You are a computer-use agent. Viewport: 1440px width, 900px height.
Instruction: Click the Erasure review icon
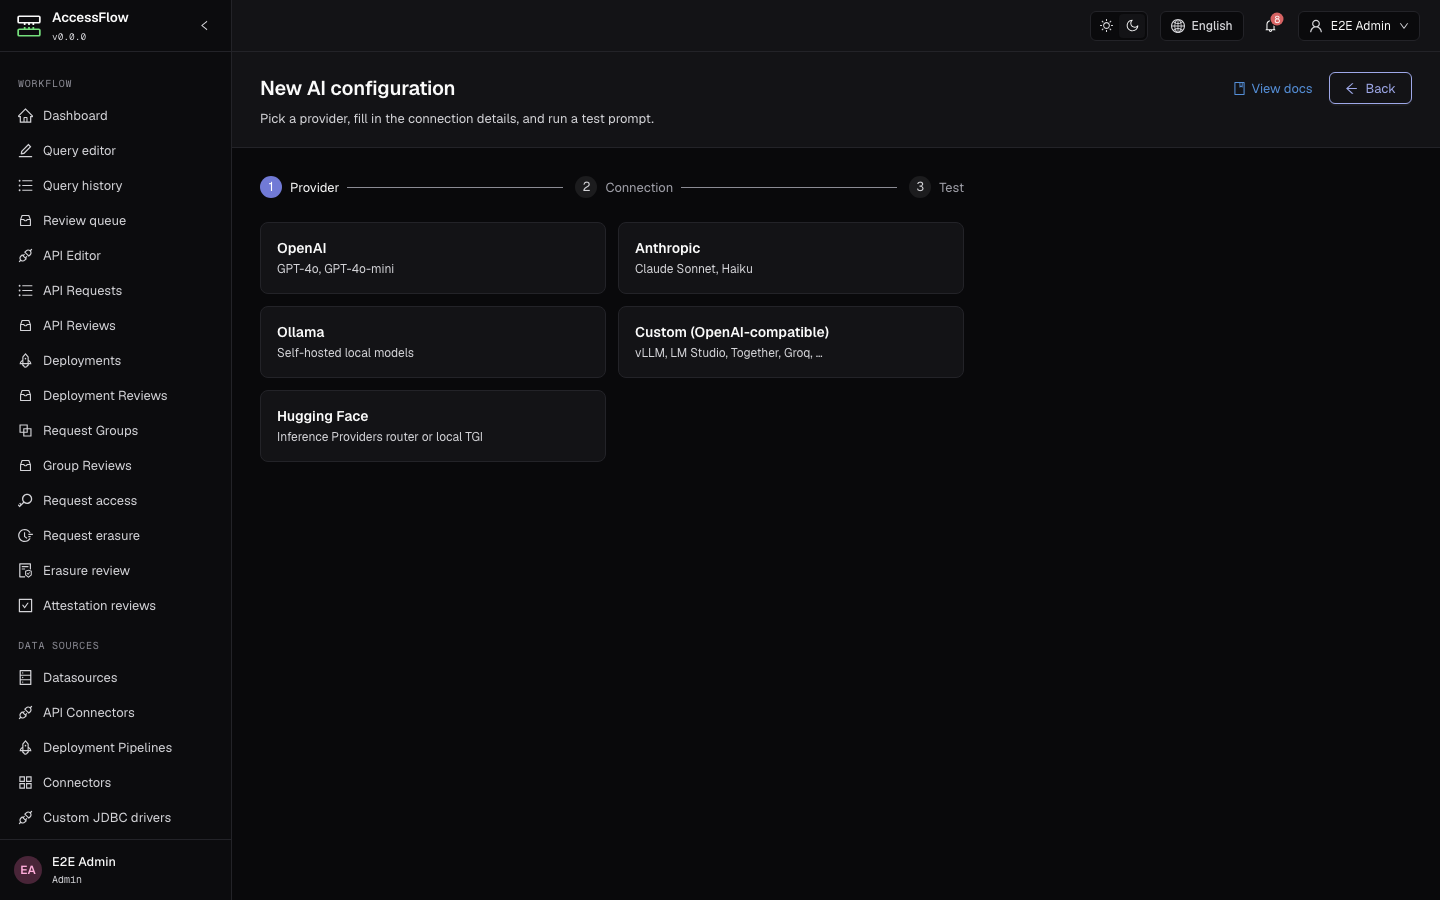point(26,571)
